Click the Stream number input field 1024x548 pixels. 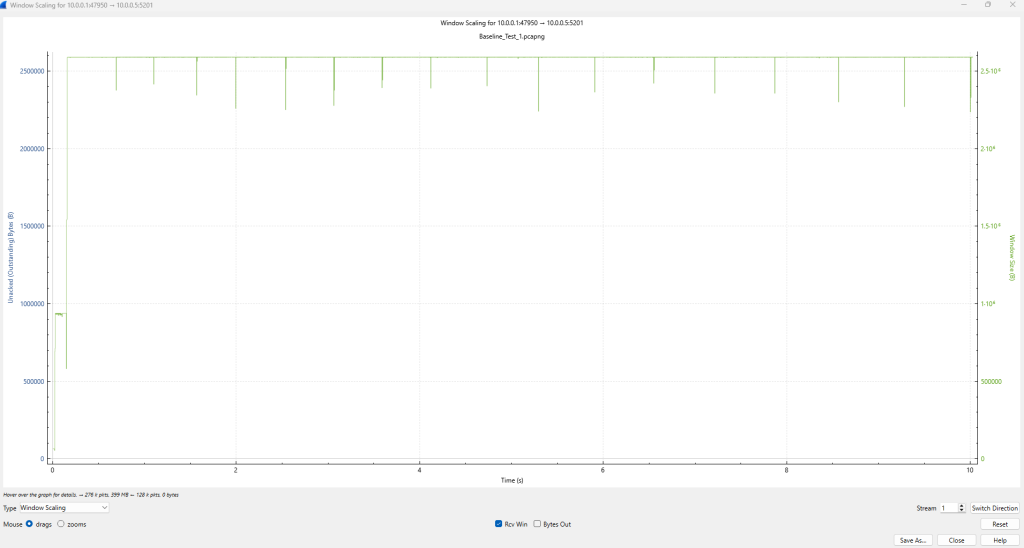(x=948, y=508)
